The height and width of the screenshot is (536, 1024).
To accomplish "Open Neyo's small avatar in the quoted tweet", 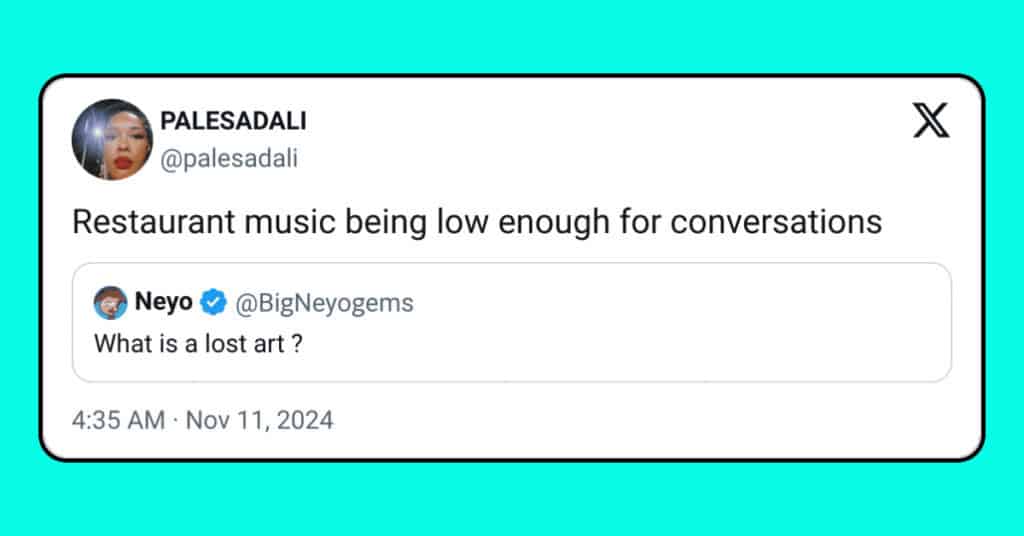I will point(110,302).
